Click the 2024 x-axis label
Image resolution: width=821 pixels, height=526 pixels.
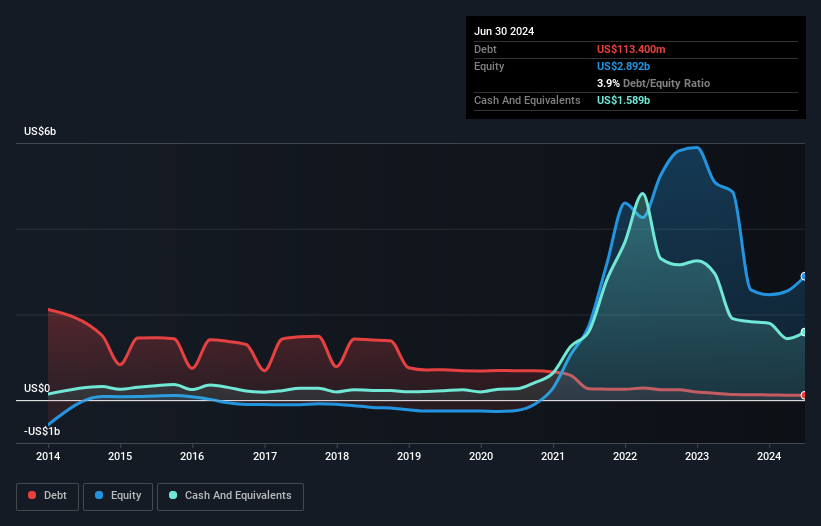[769, 456]
